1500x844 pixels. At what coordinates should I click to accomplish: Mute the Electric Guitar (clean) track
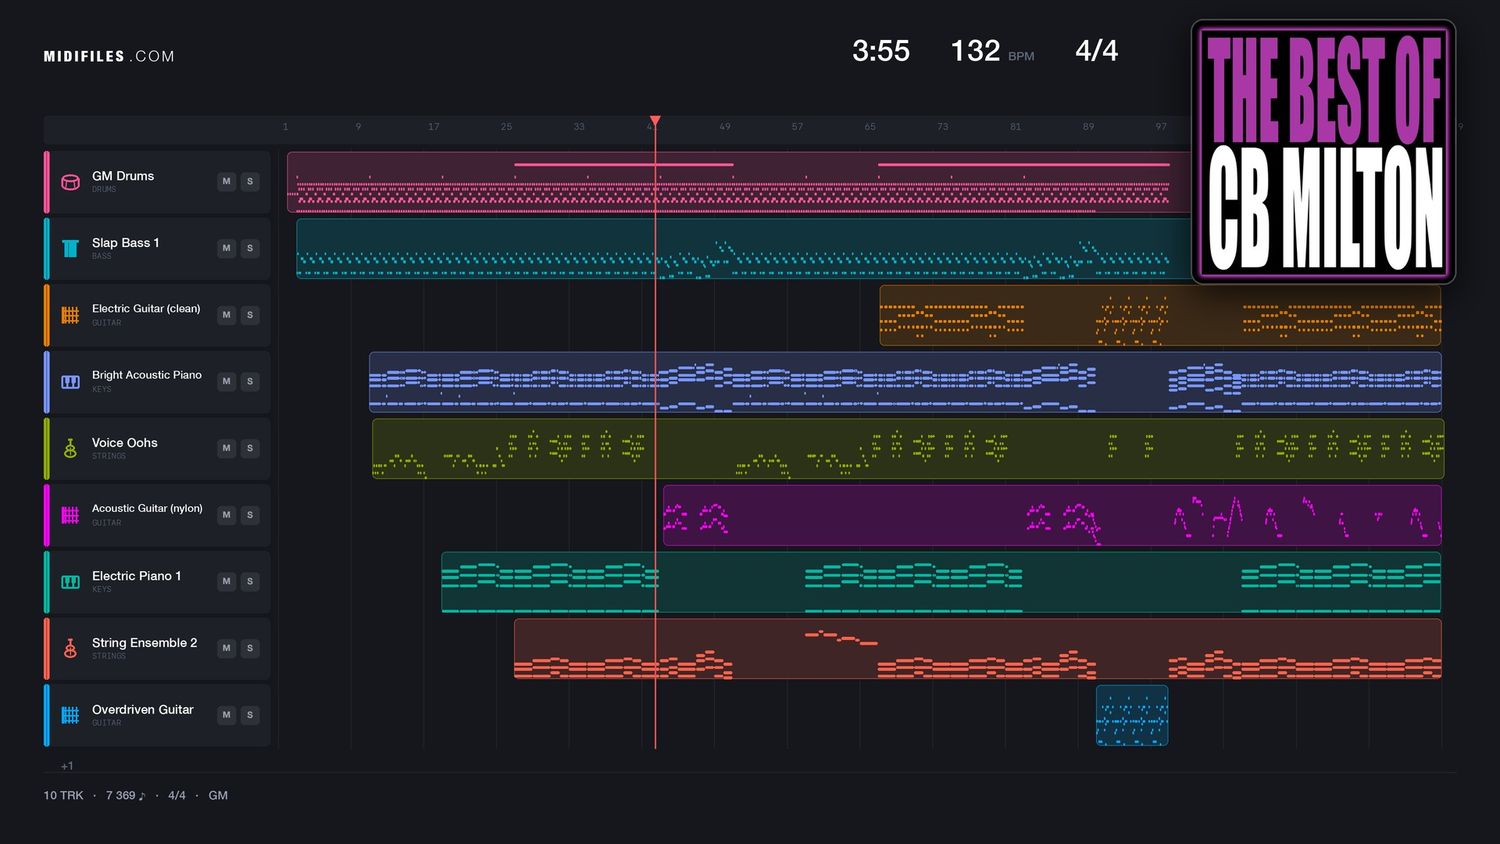tap(227, 315)
